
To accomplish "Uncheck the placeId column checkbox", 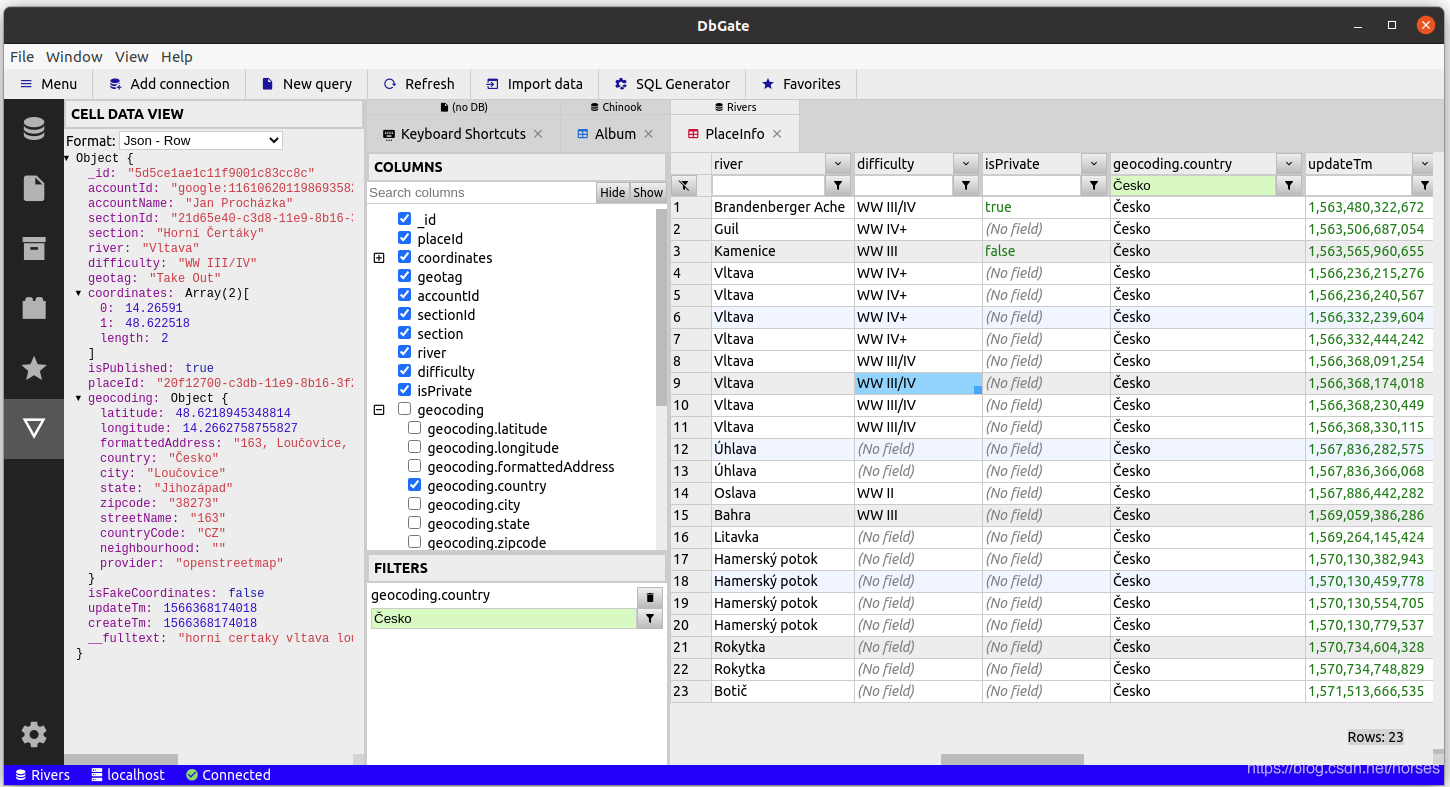I will click(404, 238).
